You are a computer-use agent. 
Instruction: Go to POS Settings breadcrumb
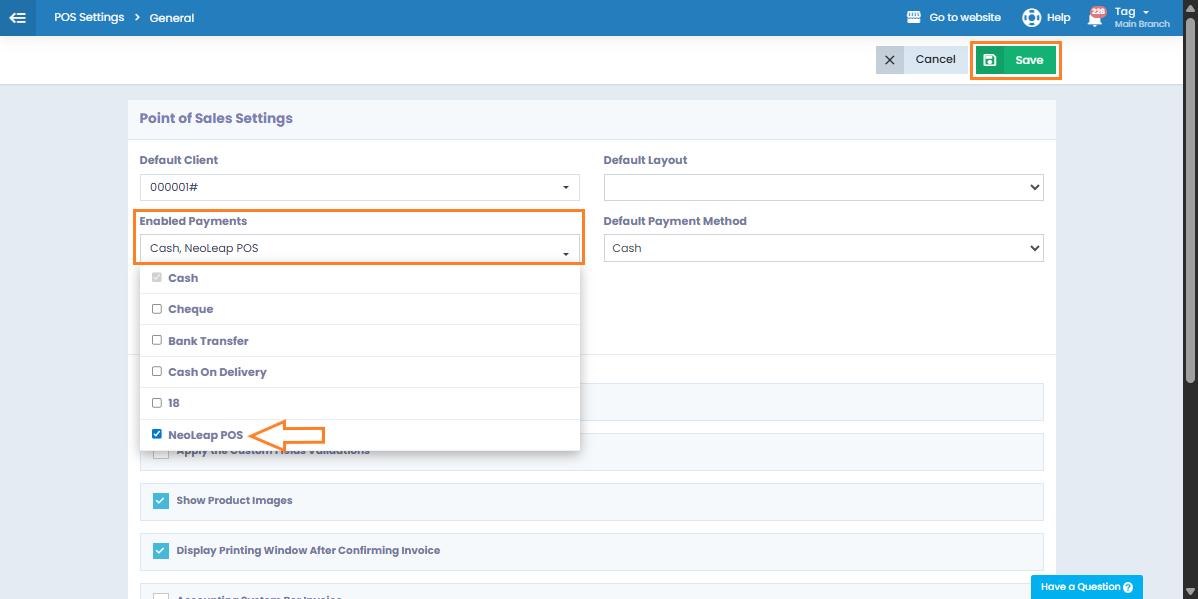pyautogui.click(x=89, y=18)
